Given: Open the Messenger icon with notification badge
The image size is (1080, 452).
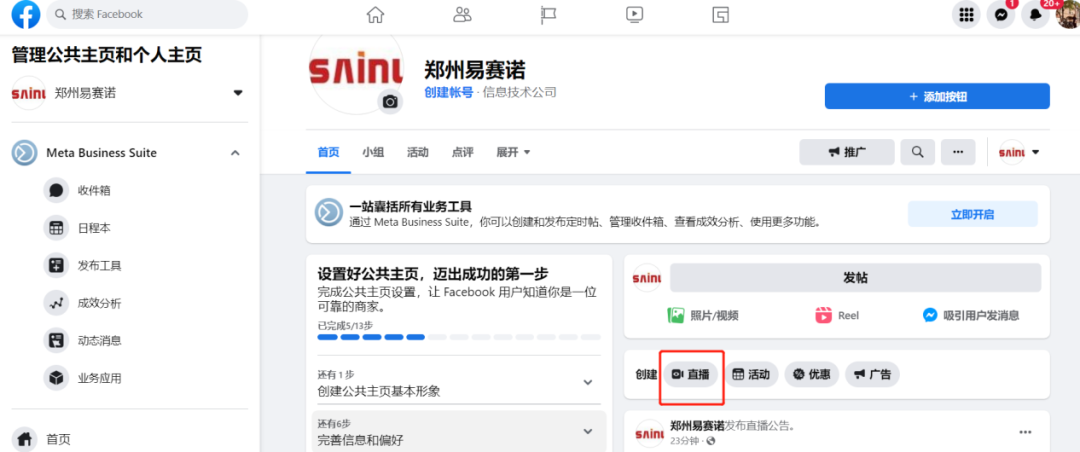Looking at the screenshot, I should (x=1001, y=14).
